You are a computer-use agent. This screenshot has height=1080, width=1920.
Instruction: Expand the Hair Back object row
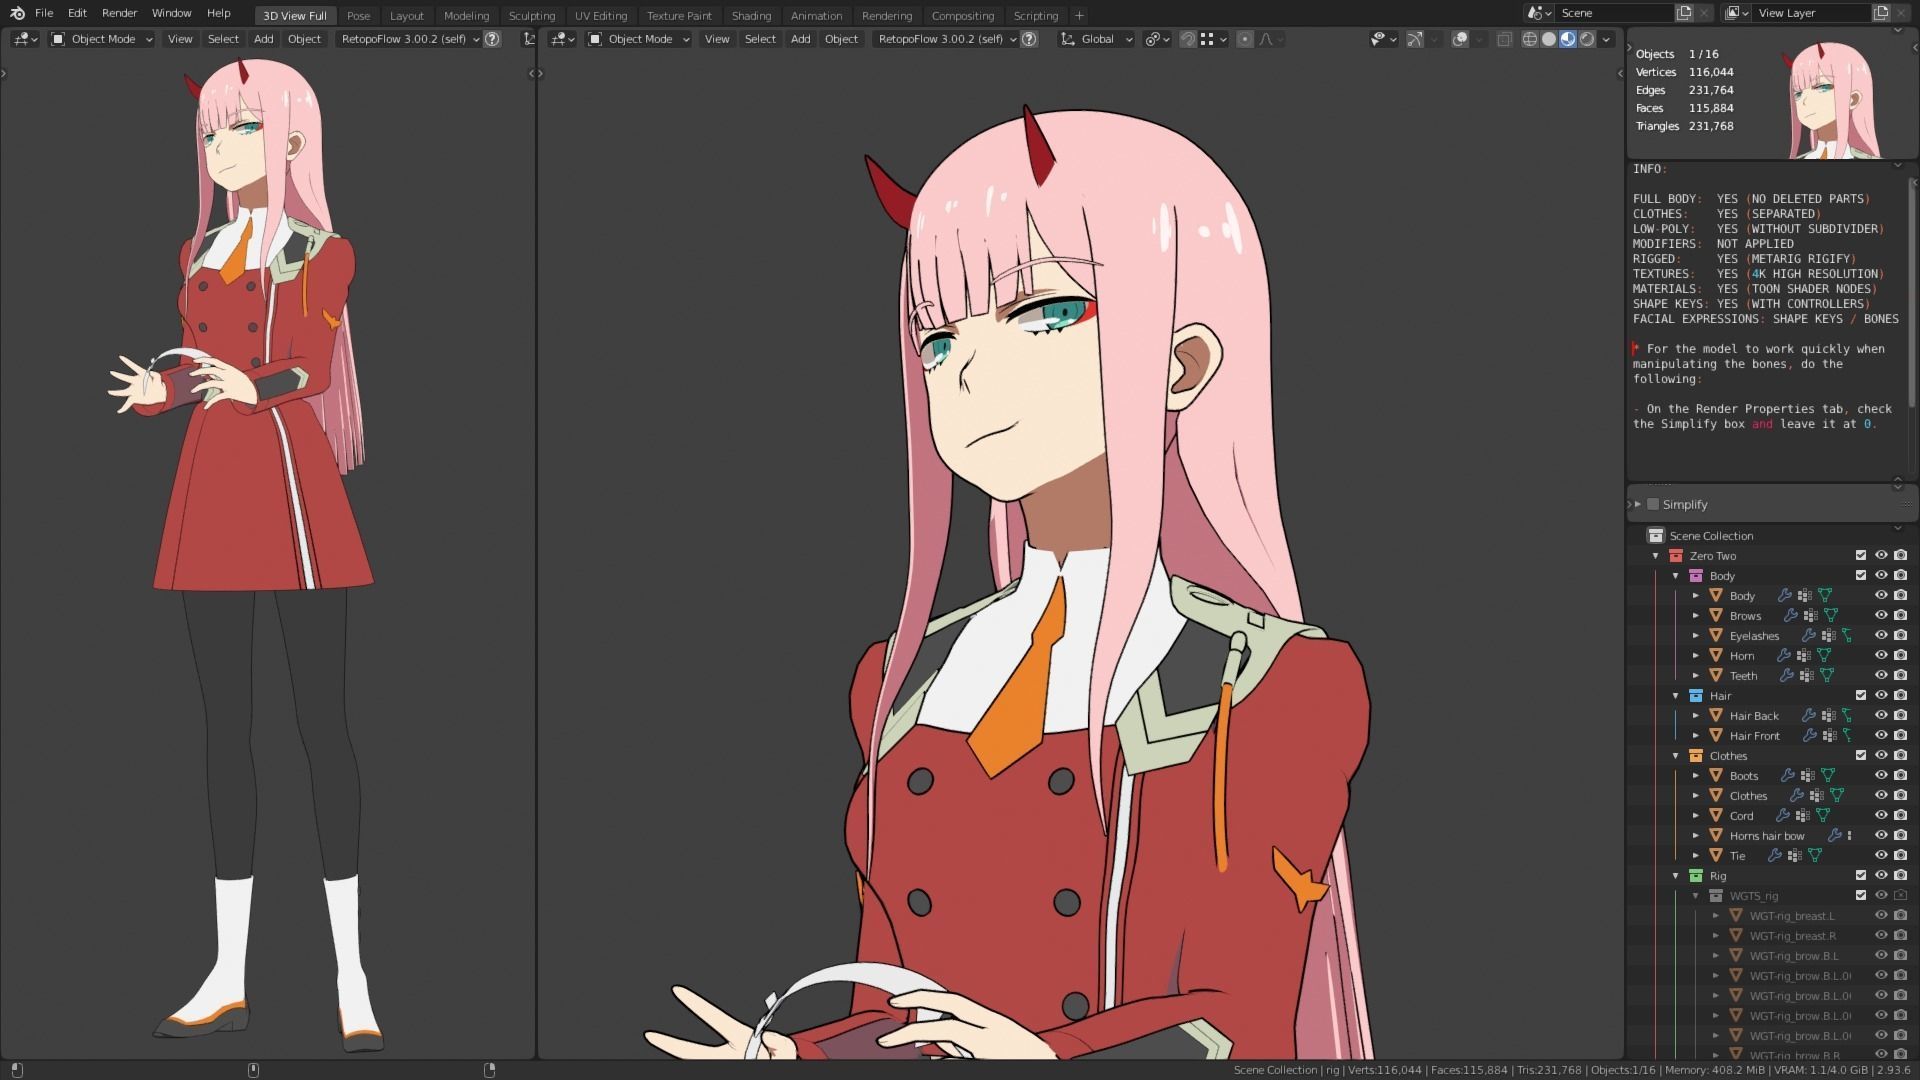[x=1696, y=715]
